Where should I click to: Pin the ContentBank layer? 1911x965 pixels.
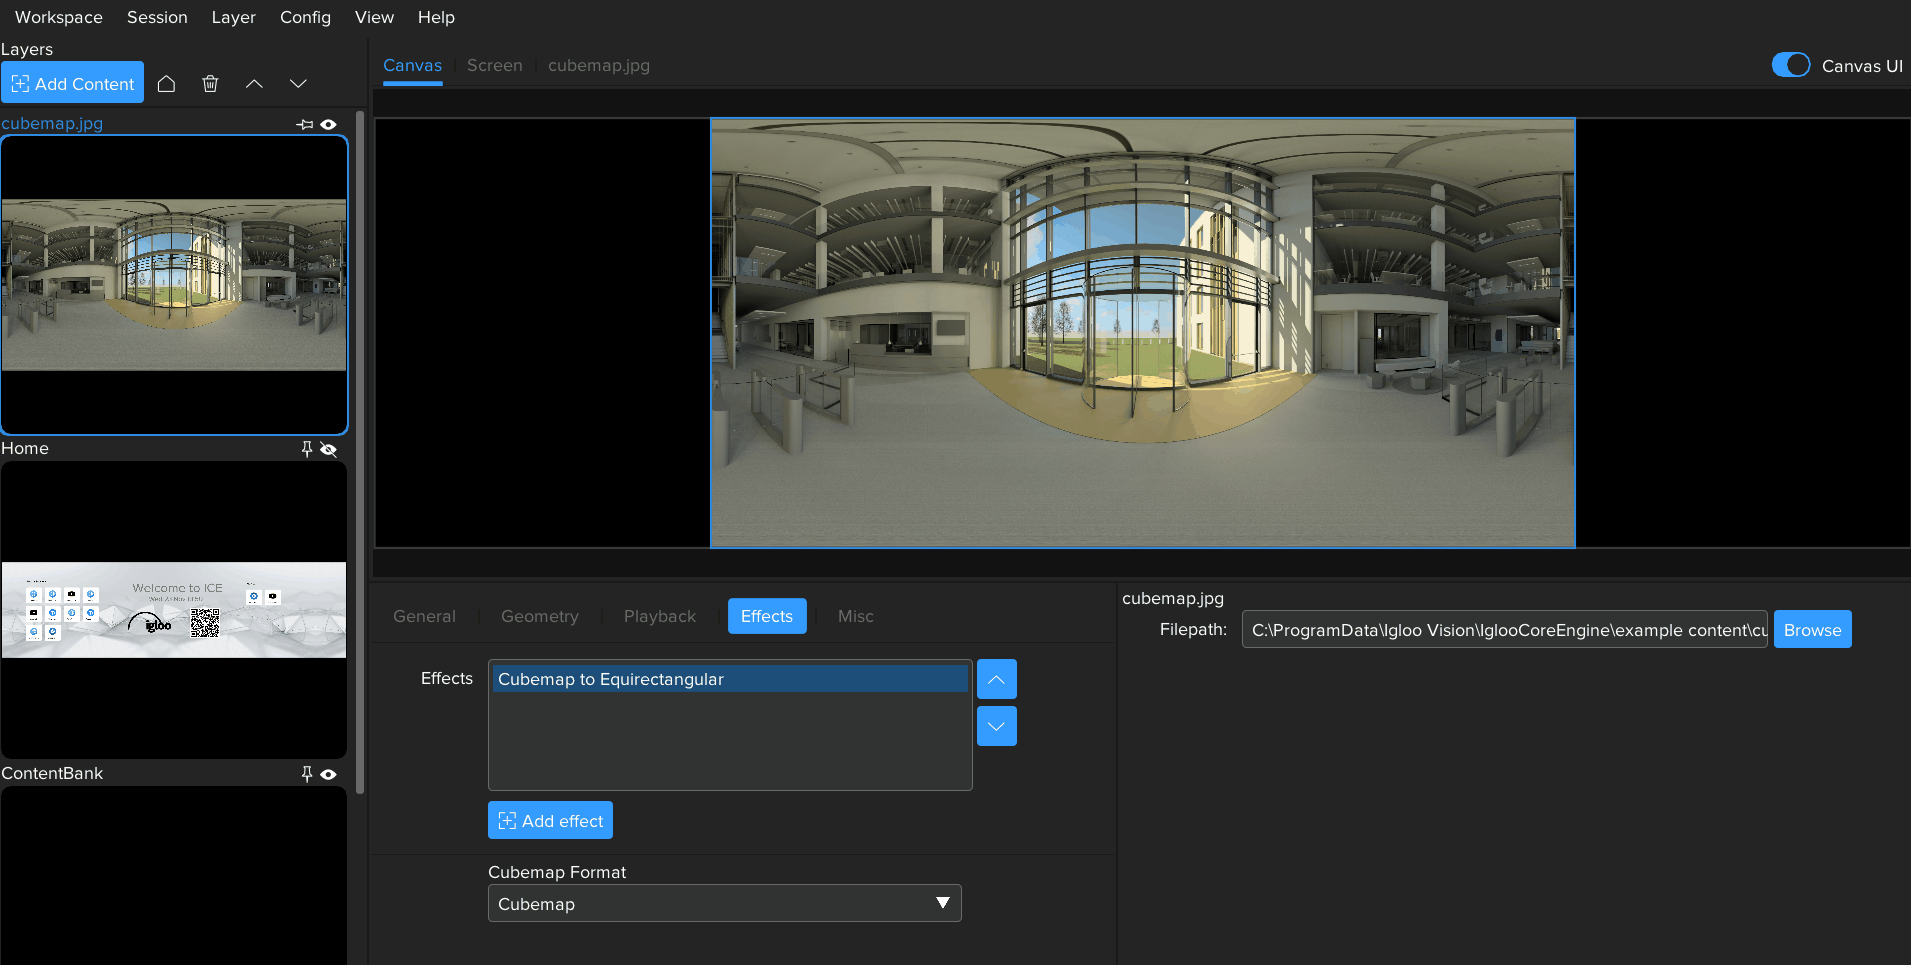coord(307,774)
